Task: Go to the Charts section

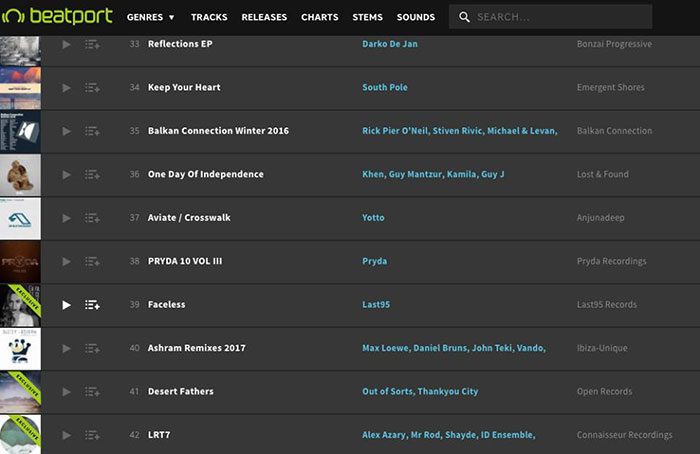Action: click(320, 17)
